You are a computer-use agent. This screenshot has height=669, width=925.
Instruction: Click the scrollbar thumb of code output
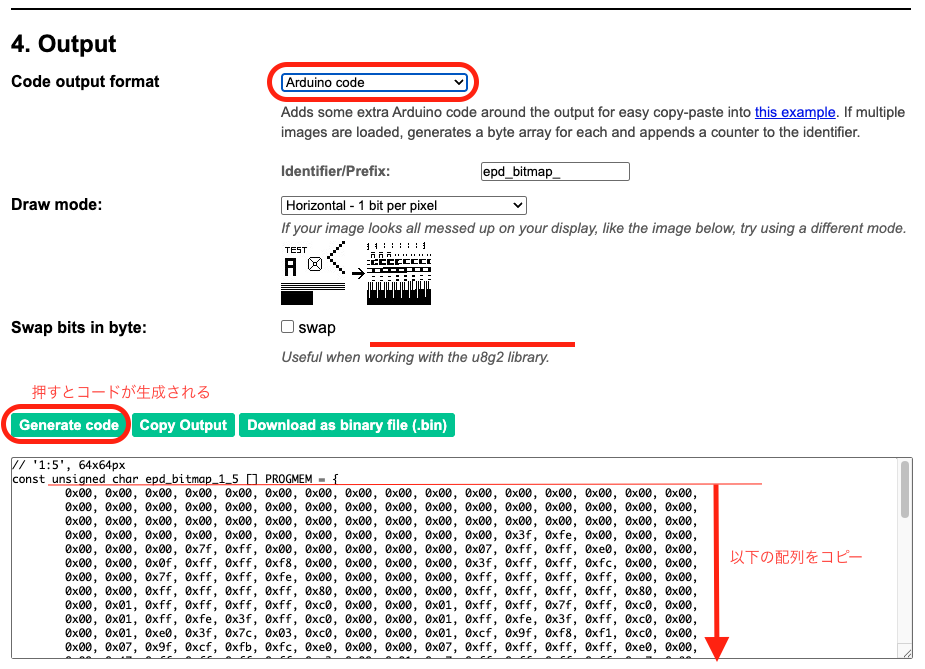[905, 491]
